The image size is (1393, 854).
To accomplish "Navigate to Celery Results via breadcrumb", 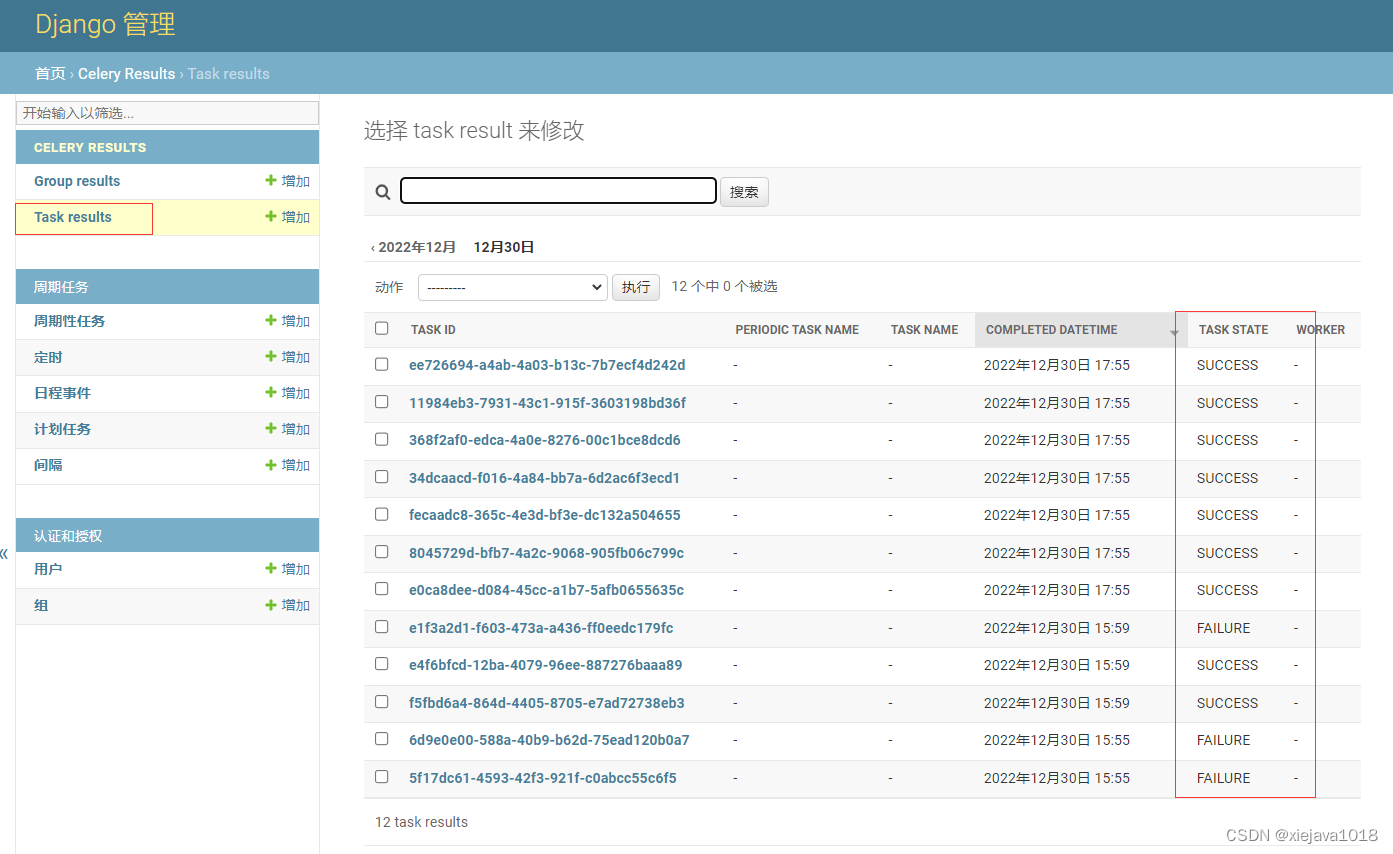I will click(126, 73).
